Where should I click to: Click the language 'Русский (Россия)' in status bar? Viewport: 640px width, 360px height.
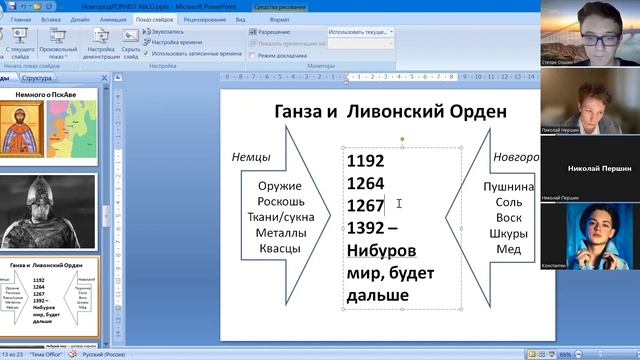[x=104, y=354]
